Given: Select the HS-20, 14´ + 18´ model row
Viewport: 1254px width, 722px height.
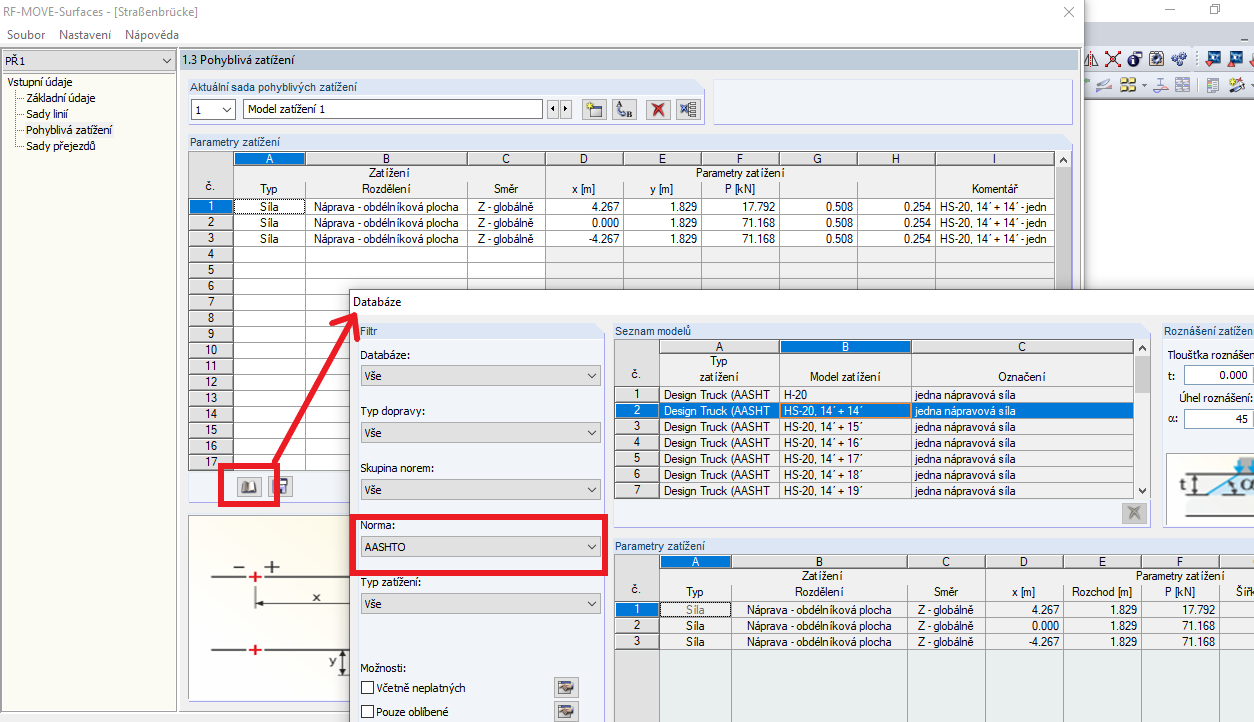Looking at the screenshot, I should pos(874,474).
